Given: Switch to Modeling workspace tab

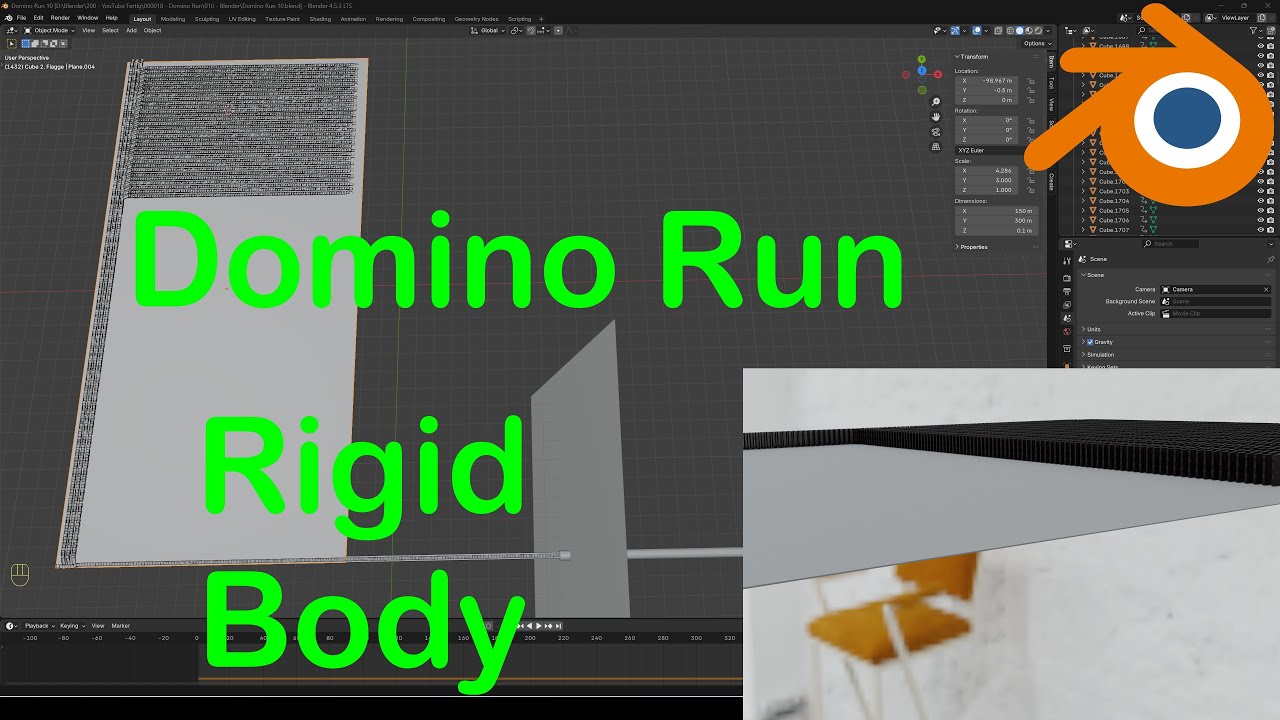Looking at the screenshot, I should point(173,18).
